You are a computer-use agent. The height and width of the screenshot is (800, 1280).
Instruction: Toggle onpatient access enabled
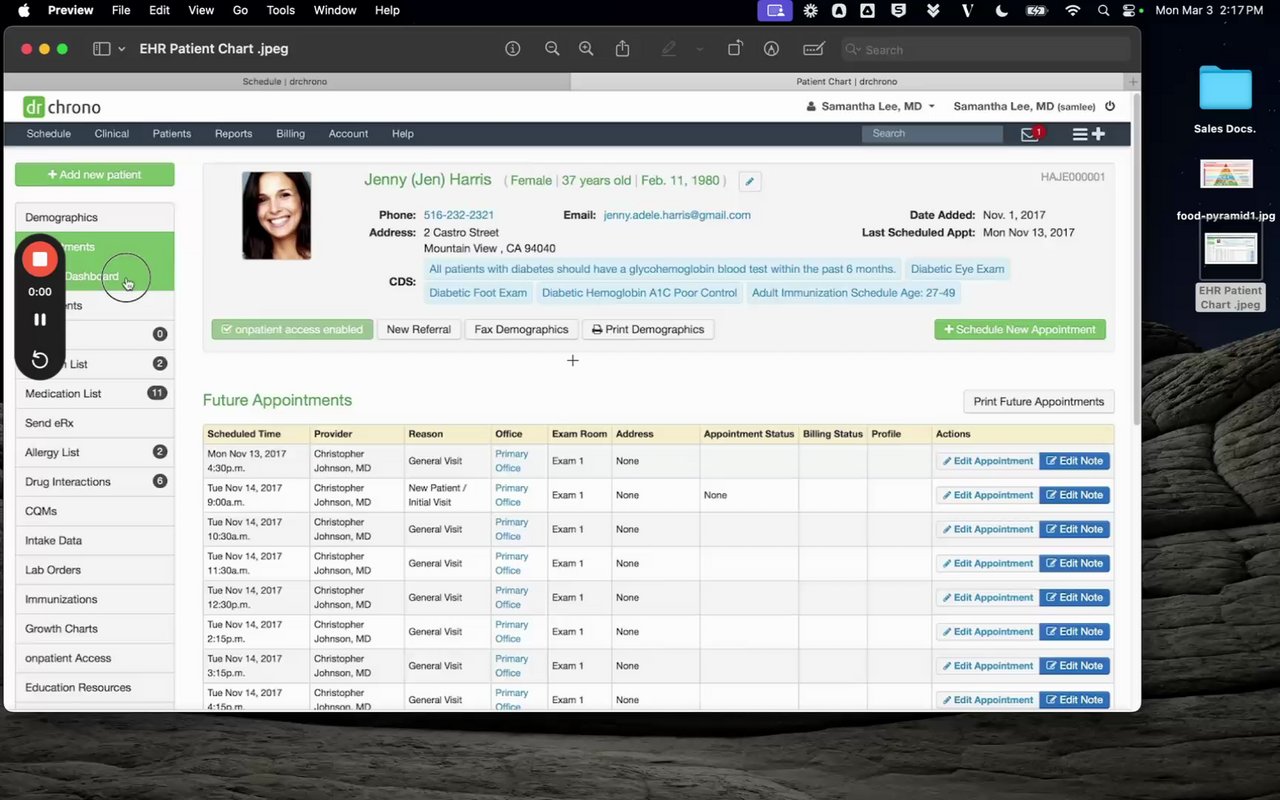click(292, 329)
